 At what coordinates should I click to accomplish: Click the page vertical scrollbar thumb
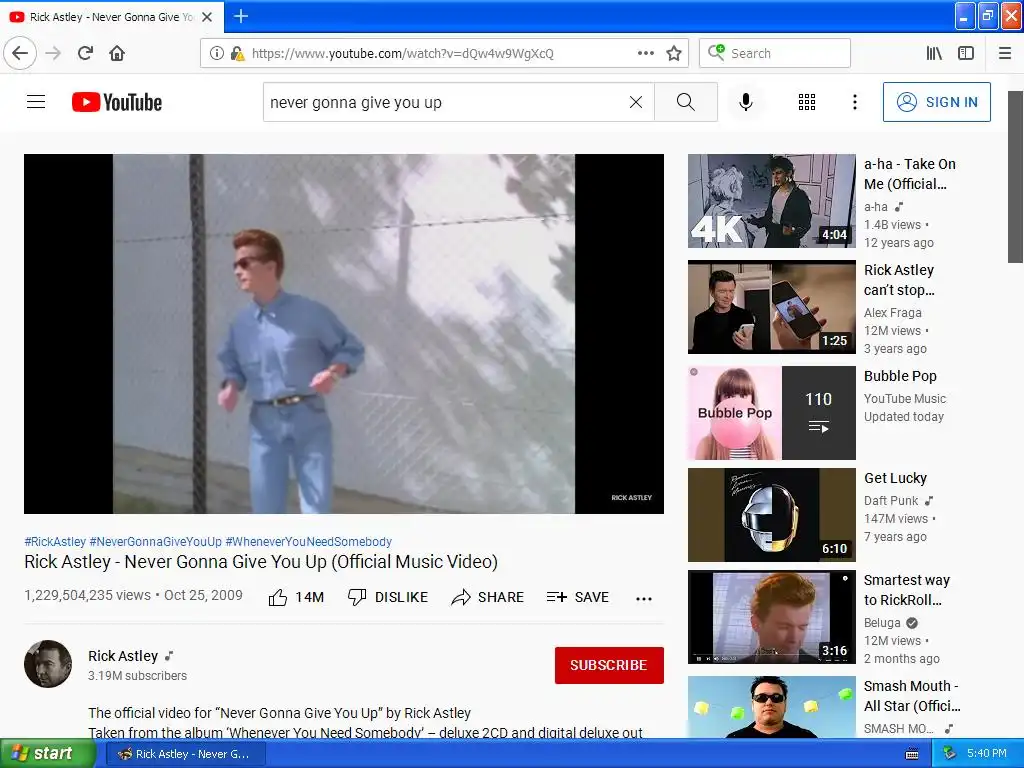1015,176
